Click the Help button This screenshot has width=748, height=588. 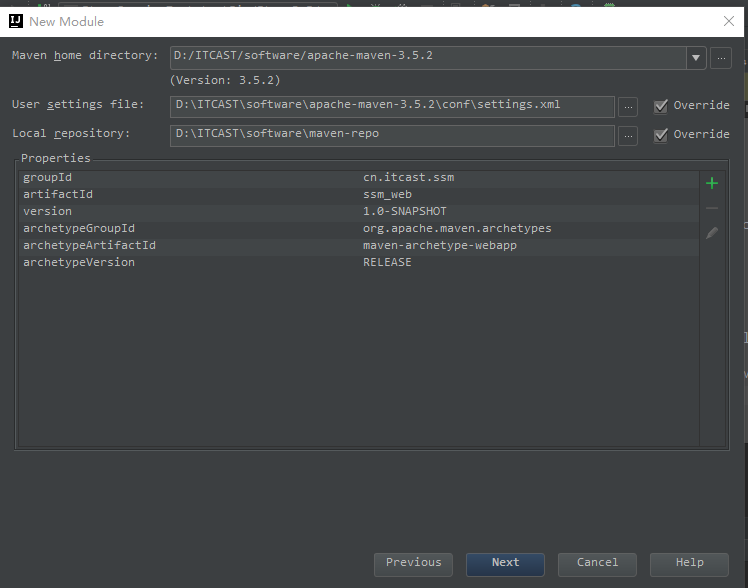point(689,565)
